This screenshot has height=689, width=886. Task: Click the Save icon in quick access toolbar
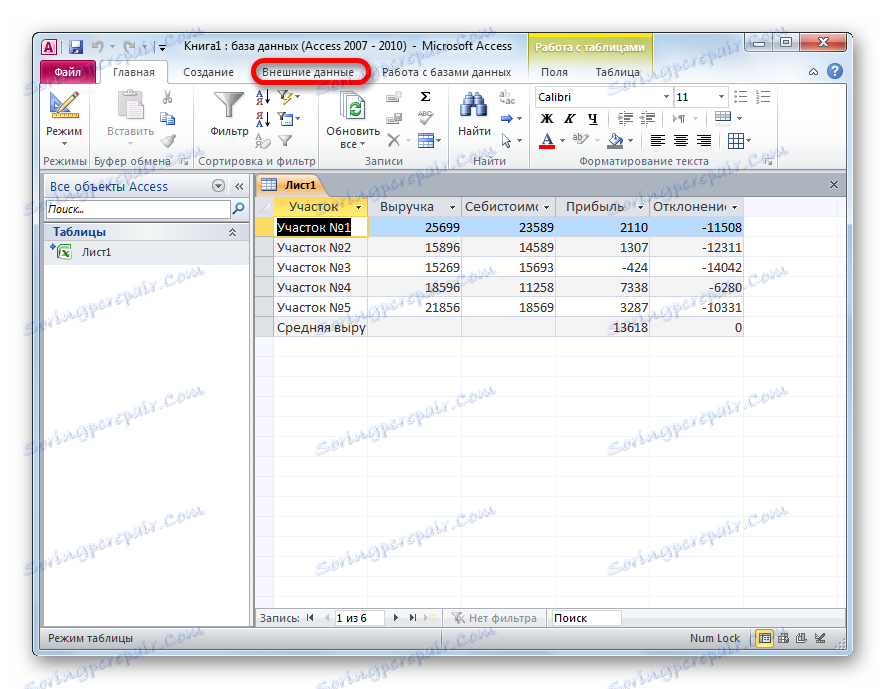[x=76, y=46]
